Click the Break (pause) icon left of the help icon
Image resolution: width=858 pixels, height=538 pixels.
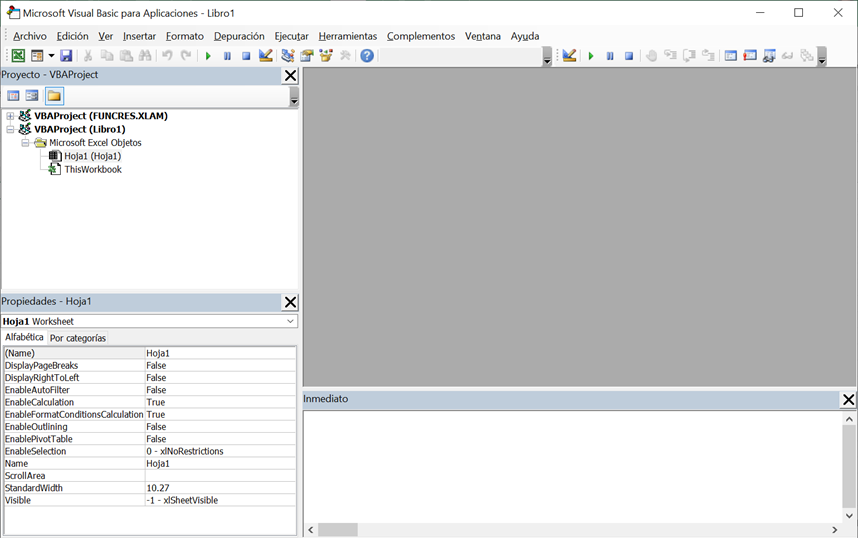pyautogui.click(x=227, y=56)
